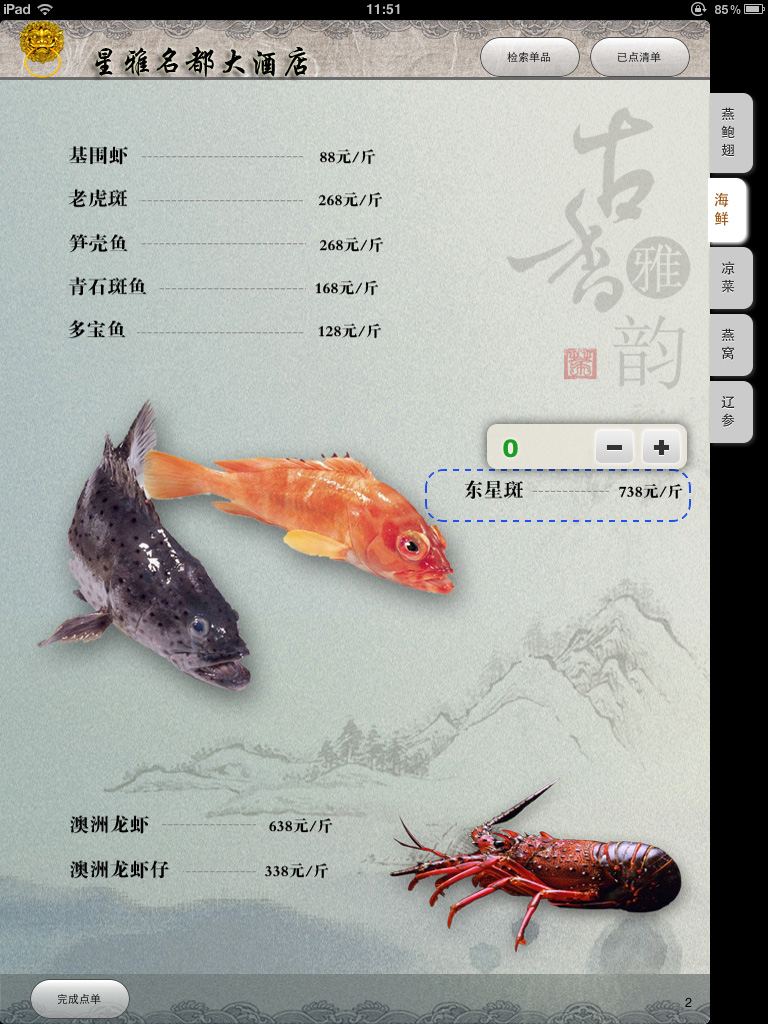Open the 燕窝 bird's nest tab
The width and height of the screenshot is (768, 1024).
[x=729, y=344]
